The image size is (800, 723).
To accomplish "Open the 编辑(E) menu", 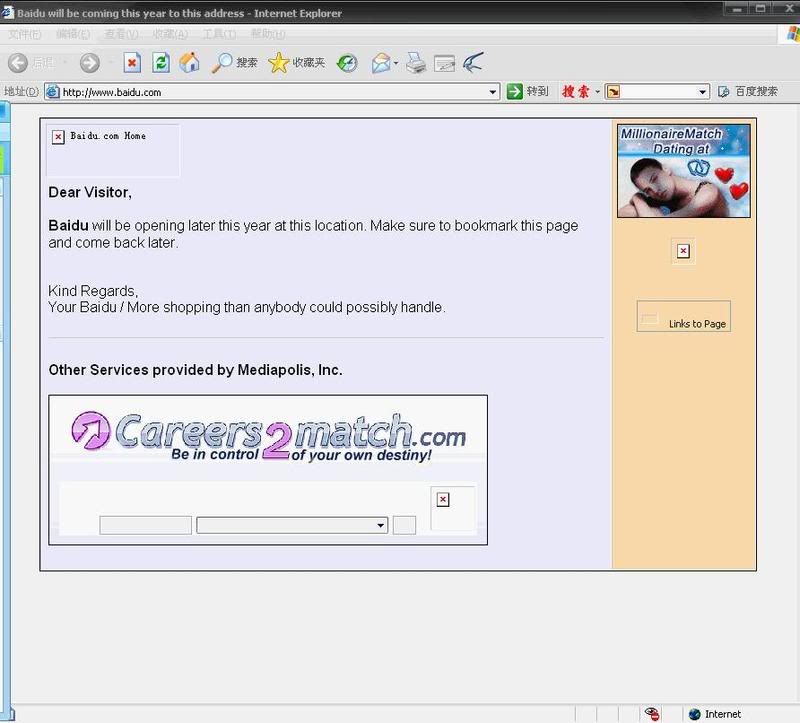I will point(72,34).
